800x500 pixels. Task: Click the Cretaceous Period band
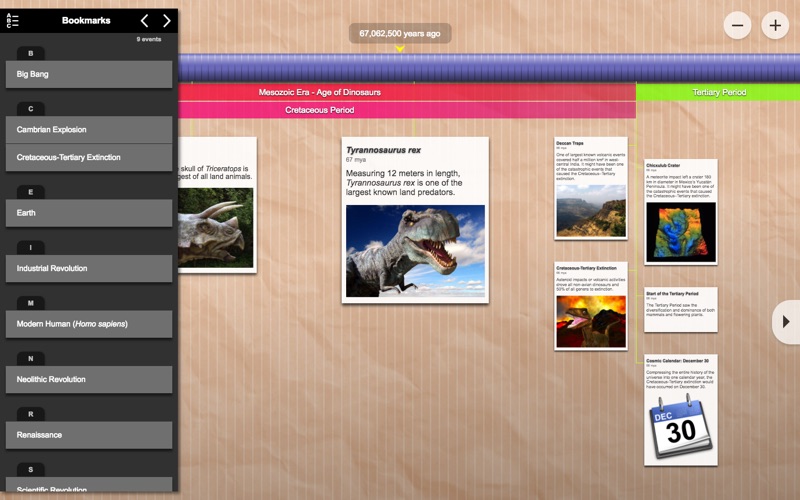407,110
